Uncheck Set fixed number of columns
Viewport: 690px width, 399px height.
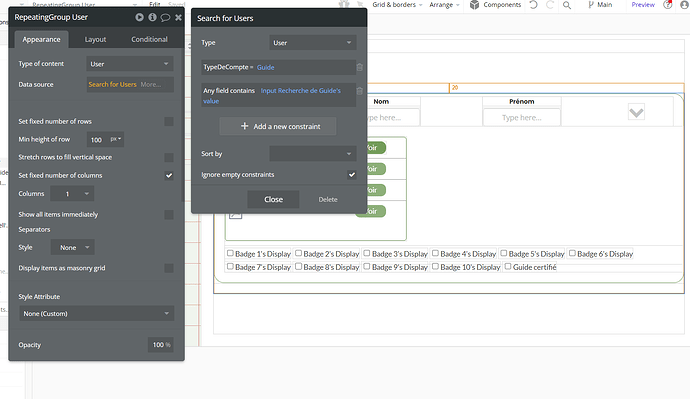point(169,176)
